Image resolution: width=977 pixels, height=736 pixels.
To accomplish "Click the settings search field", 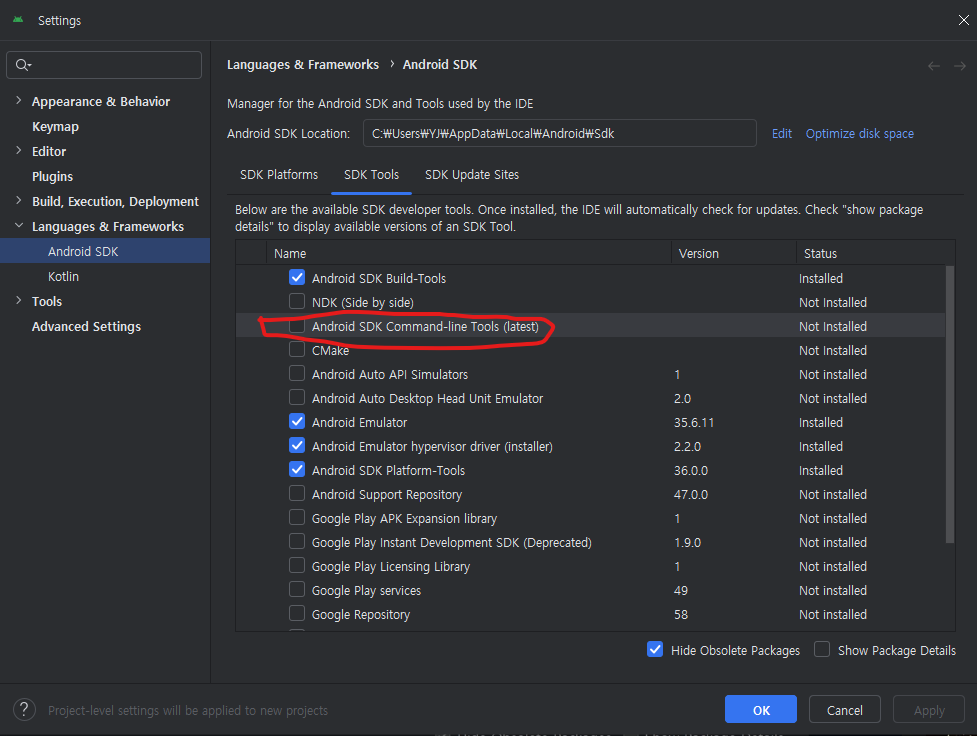I will click(104, 65).
